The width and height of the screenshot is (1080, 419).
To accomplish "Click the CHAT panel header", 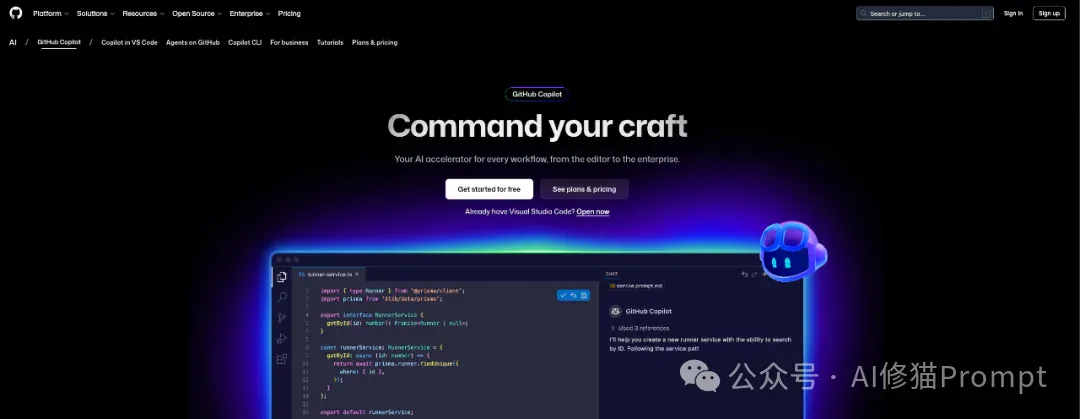I will pyautogui.click(x=612, y=274).
